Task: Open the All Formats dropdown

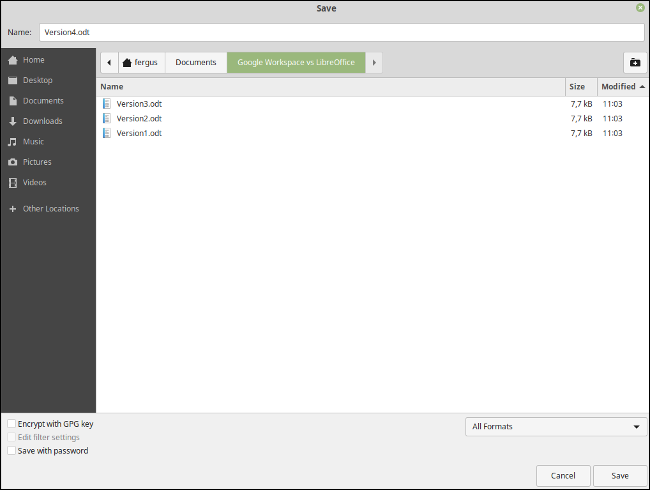Action: click(556, 427)
